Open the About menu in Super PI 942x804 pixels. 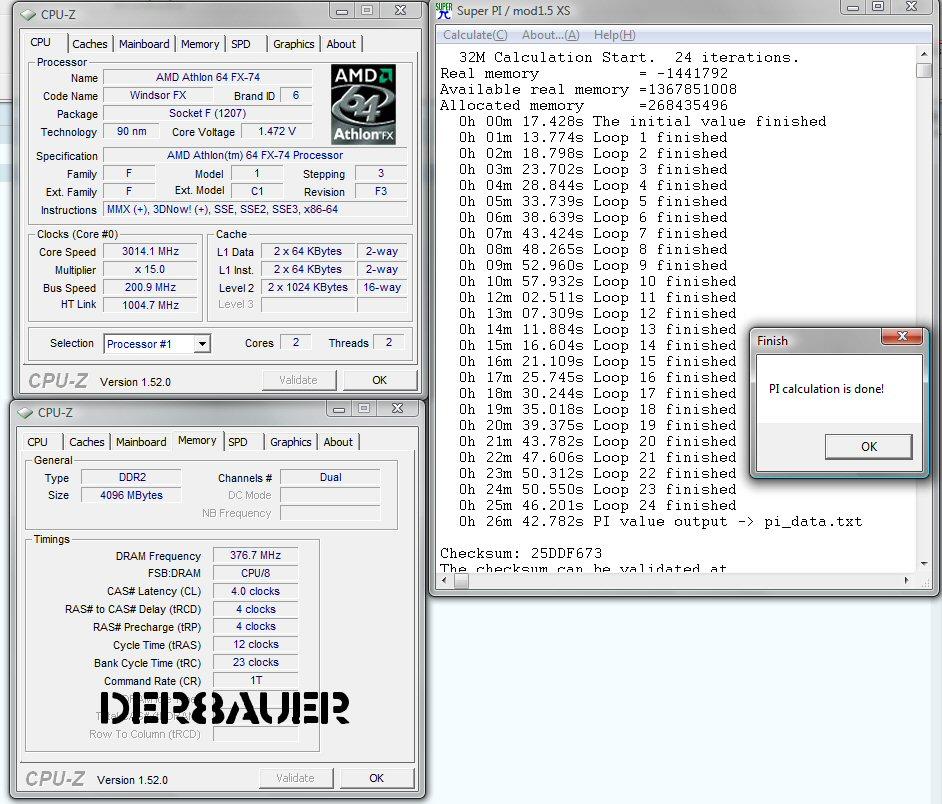(x=551, y=35)
